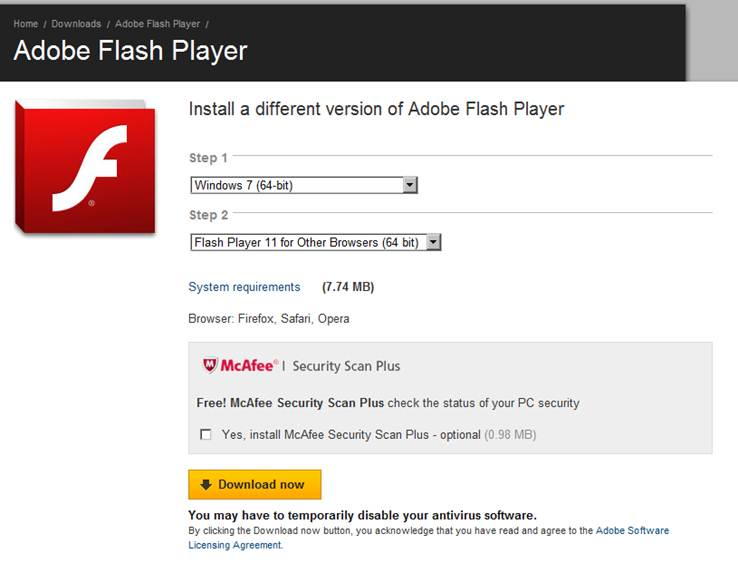Open Adobe Flash Player breadcrumb link
Image resolution: width=738 pixels, height=563 pixels.
coord(158,24)
